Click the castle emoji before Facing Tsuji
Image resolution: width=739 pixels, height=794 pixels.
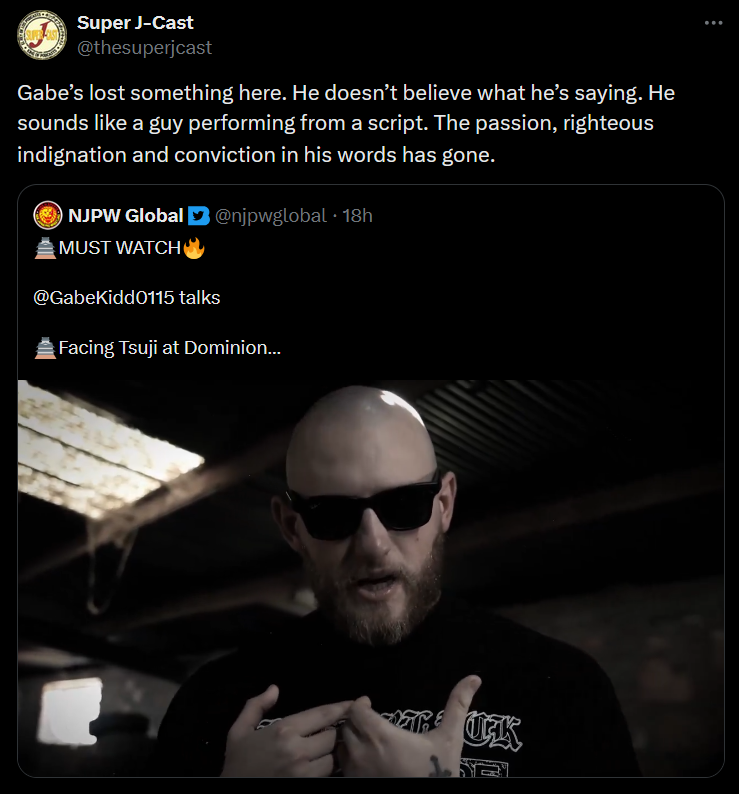tap(45, 348)
